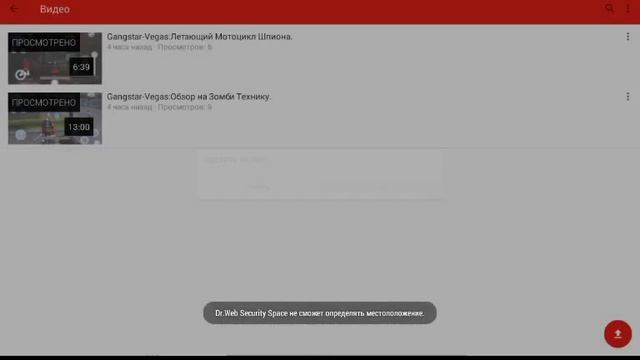The height and width of the screenshot is (360, 640).
Task: Click the Видео header title
Action: tap(55, 9)
